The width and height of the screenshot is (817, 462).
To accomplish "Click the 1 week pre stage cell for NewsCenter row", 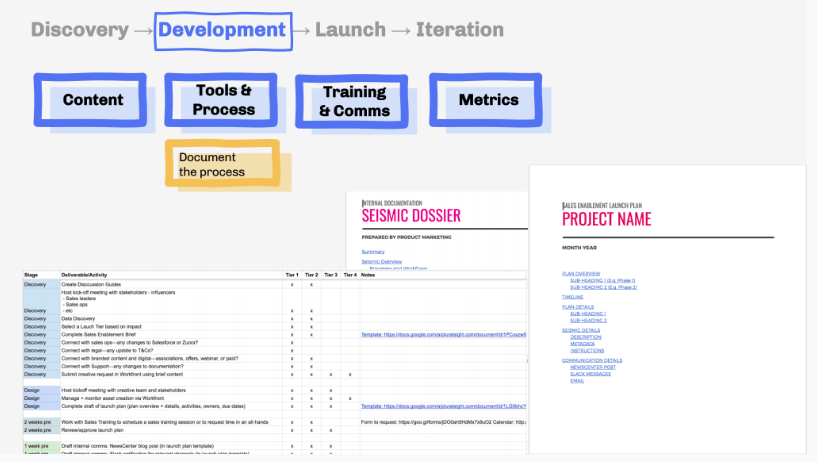I will point(42,446).
